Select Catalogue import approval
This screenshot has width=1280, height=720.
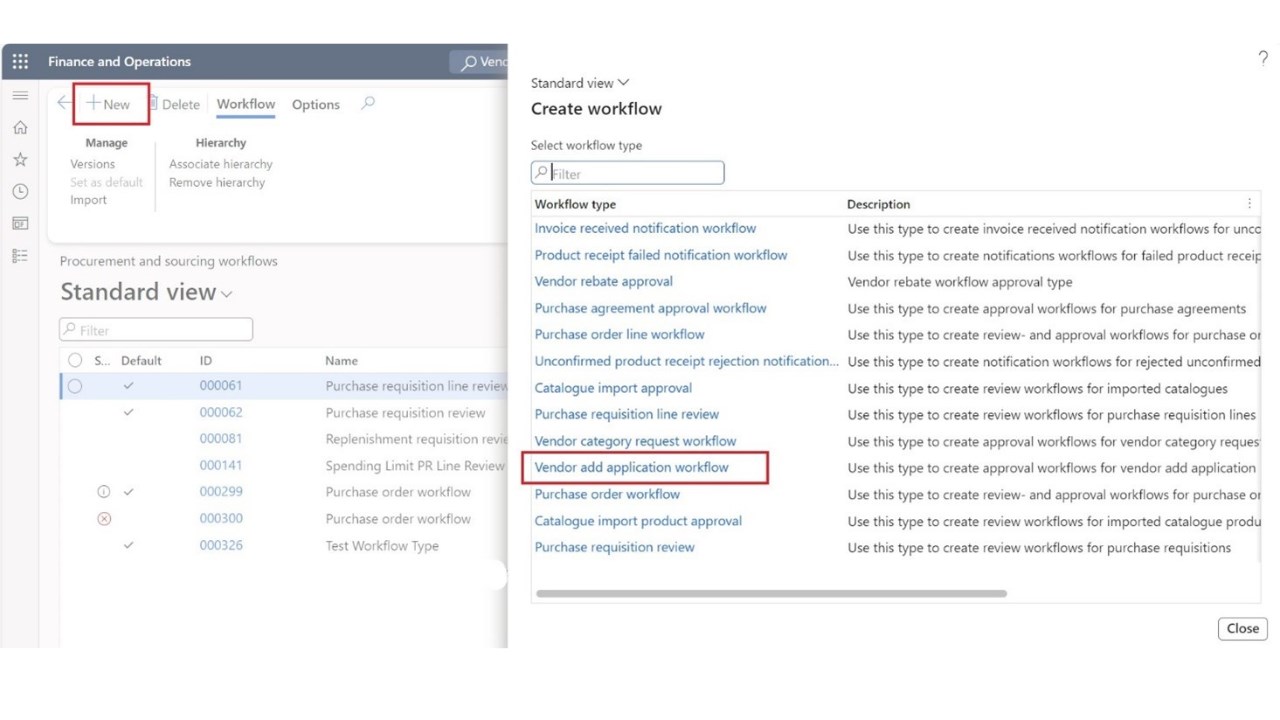pos(613,388)
